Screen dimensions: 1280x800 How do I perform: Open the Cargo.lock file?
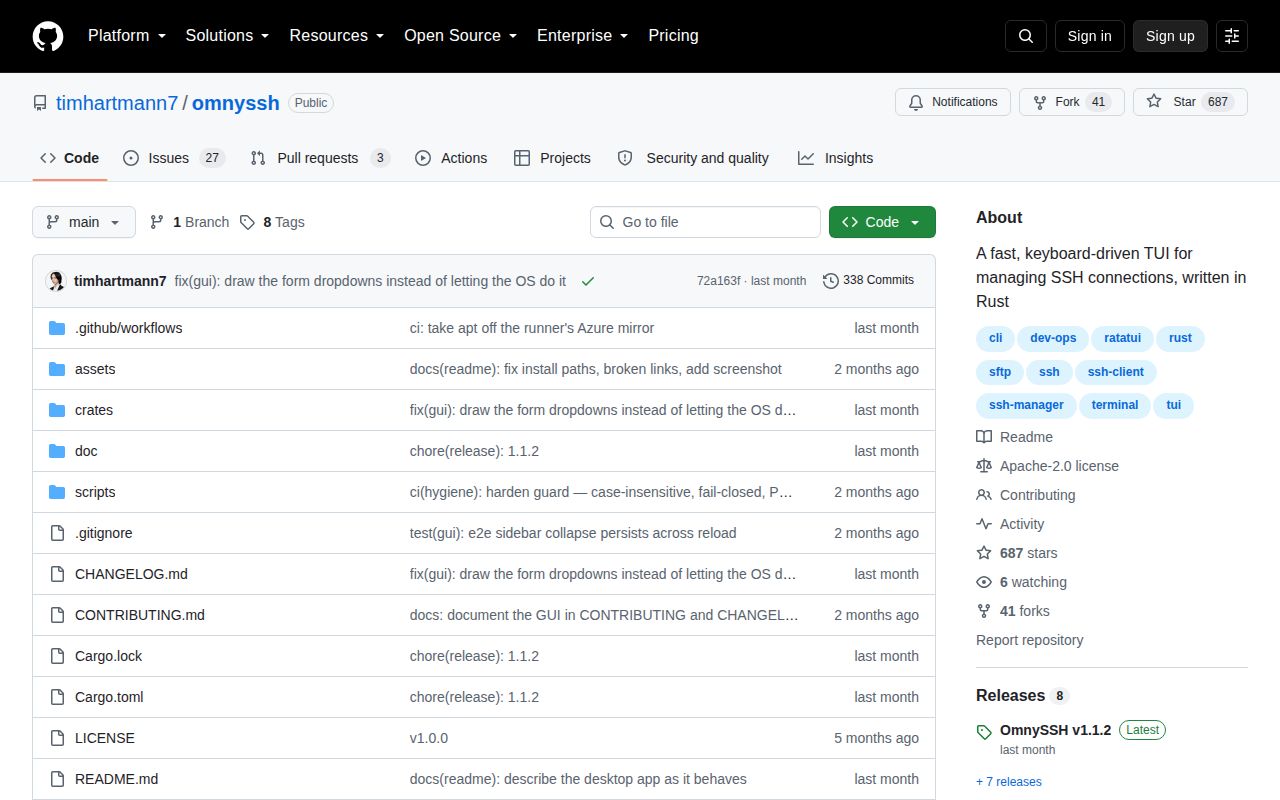coord(108,656)
